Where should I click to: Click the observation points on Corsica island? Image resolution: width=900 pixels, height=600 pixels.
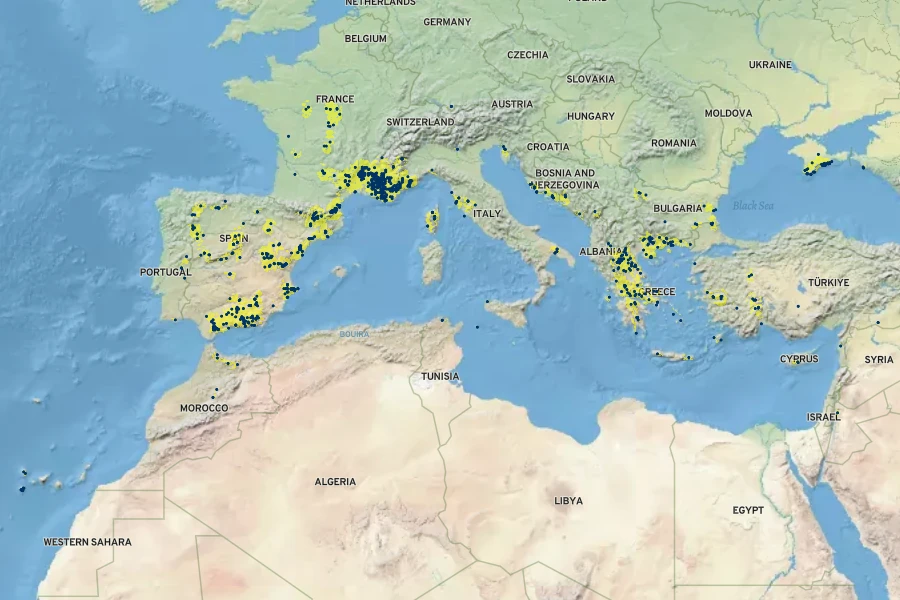[433, 219]
